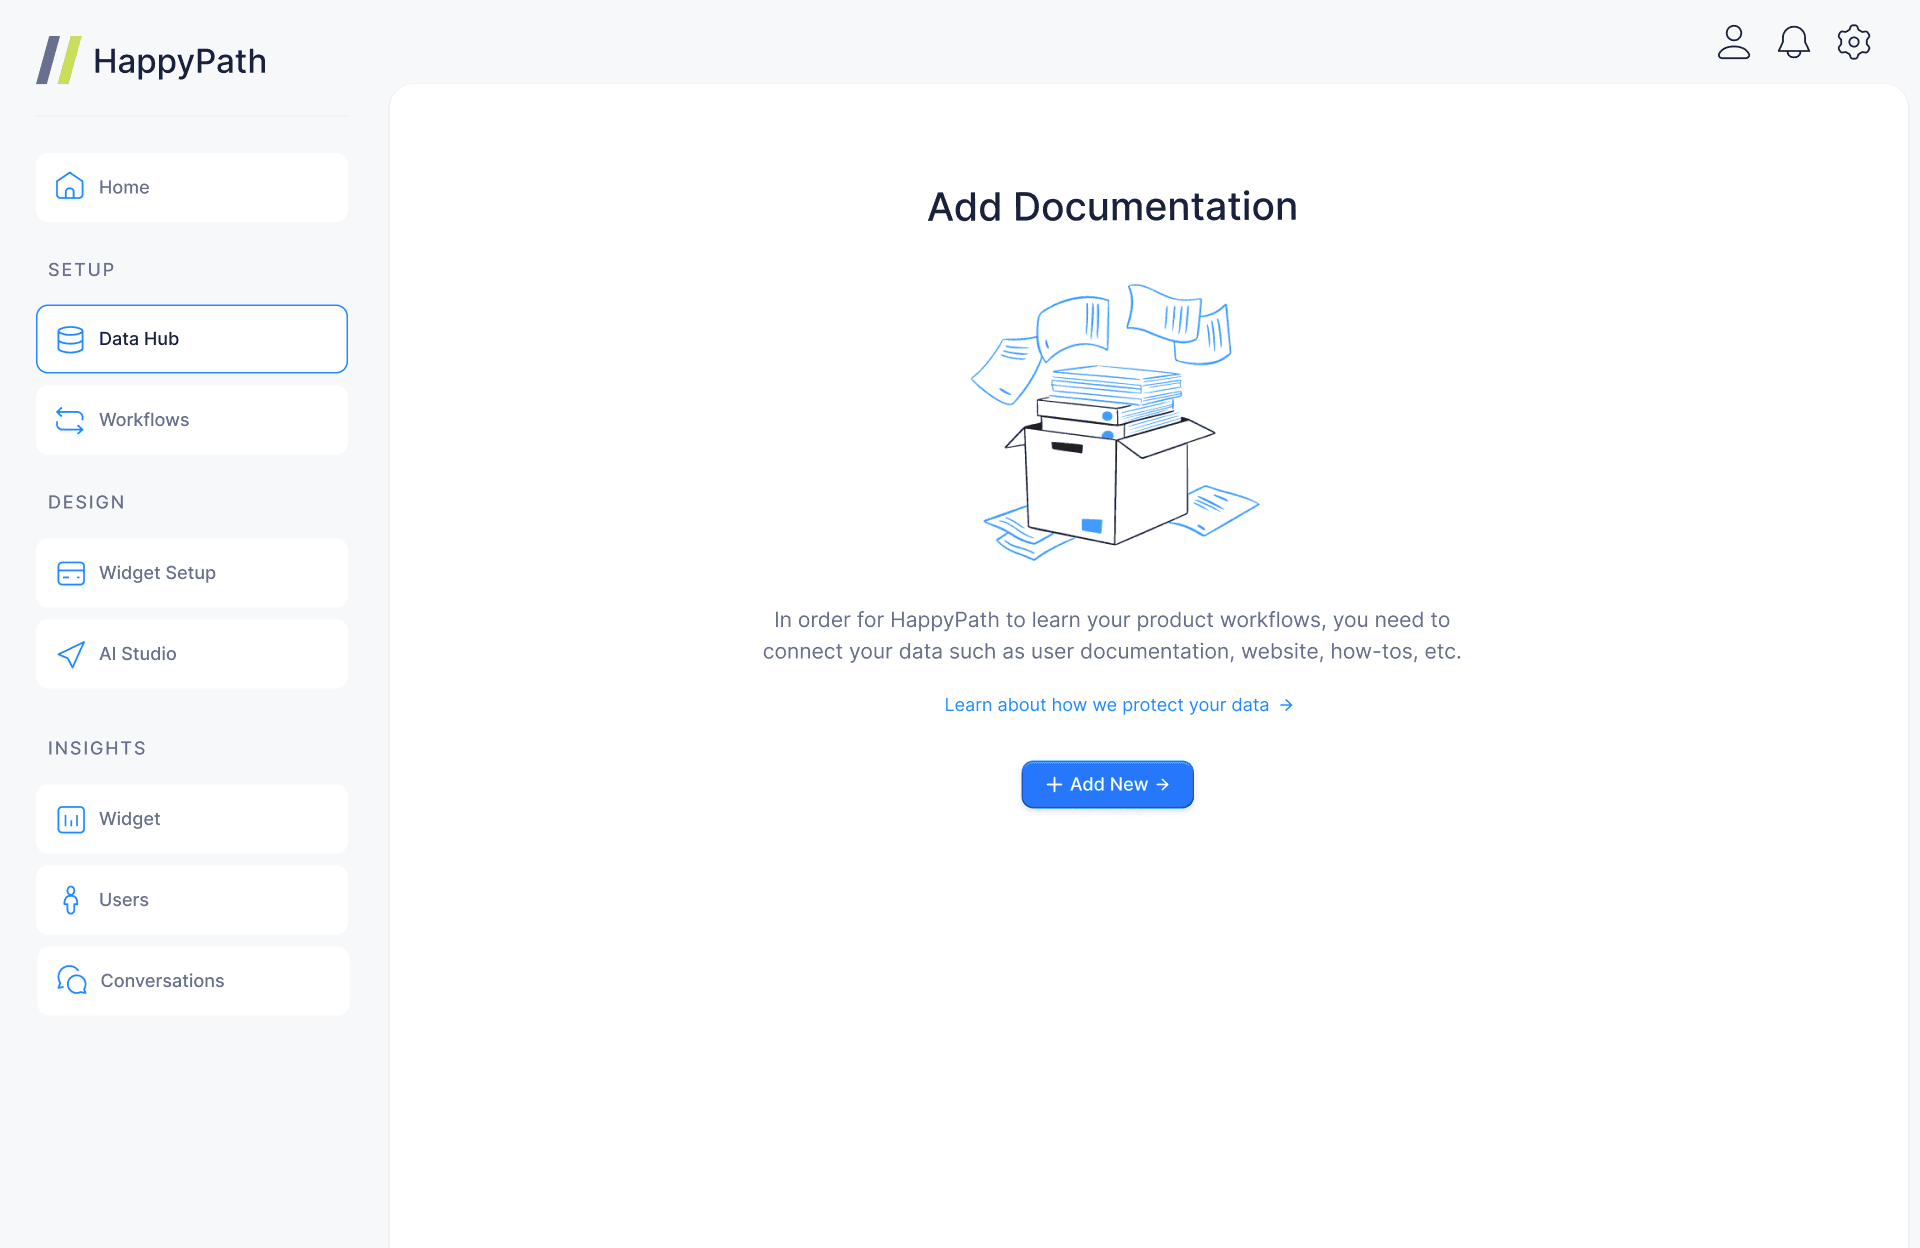Click the Add New button
The image size is (1920, 1248).
click(1107, 785)
